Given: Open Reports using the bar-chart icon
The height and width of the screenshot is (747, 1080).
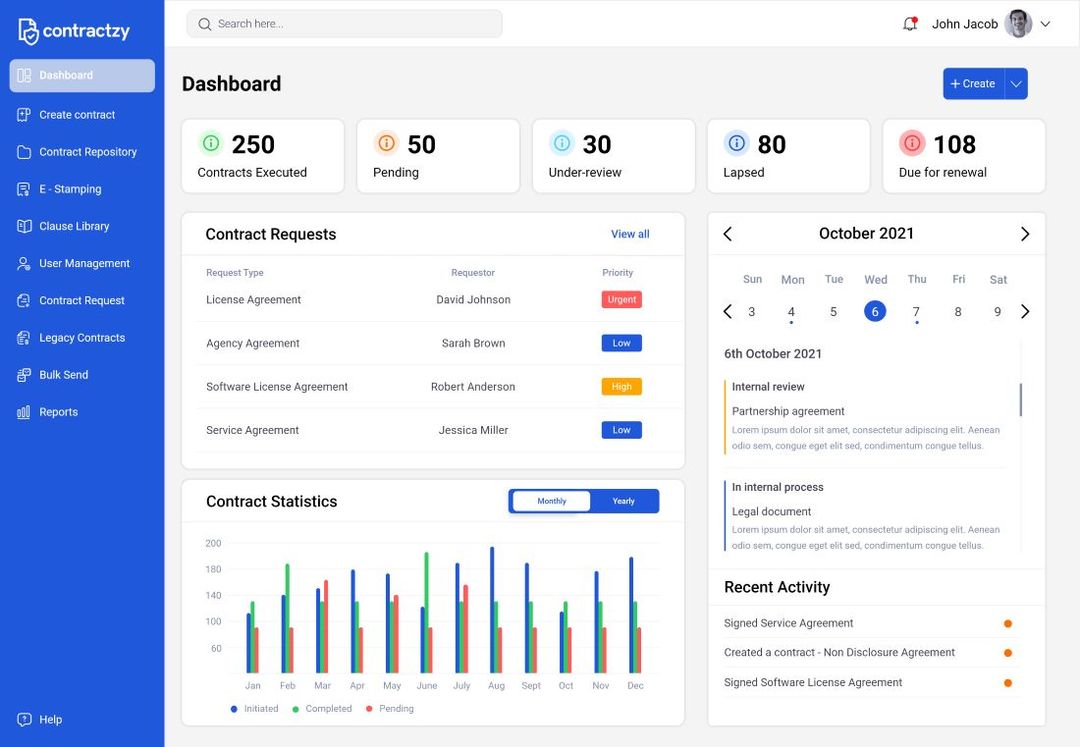Looking at the screenshot, I should click(x=22, y=411).
